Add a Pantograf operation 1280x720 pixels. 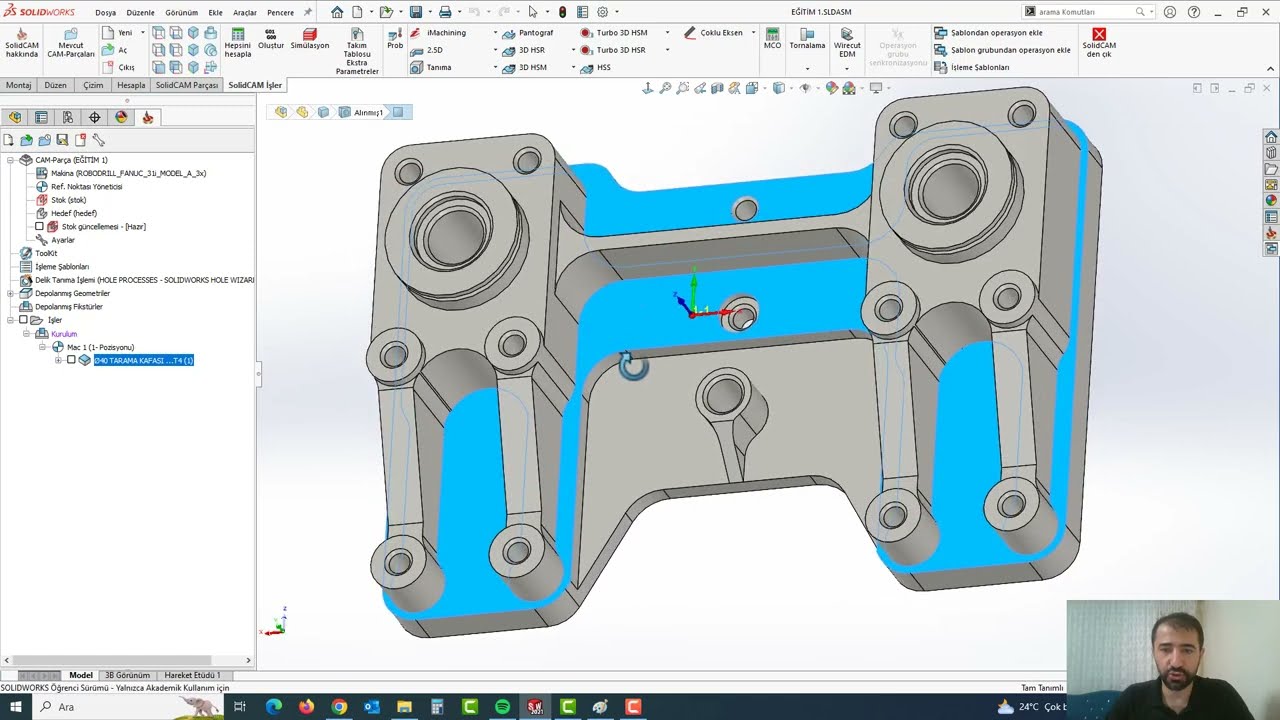pos(528,33)
